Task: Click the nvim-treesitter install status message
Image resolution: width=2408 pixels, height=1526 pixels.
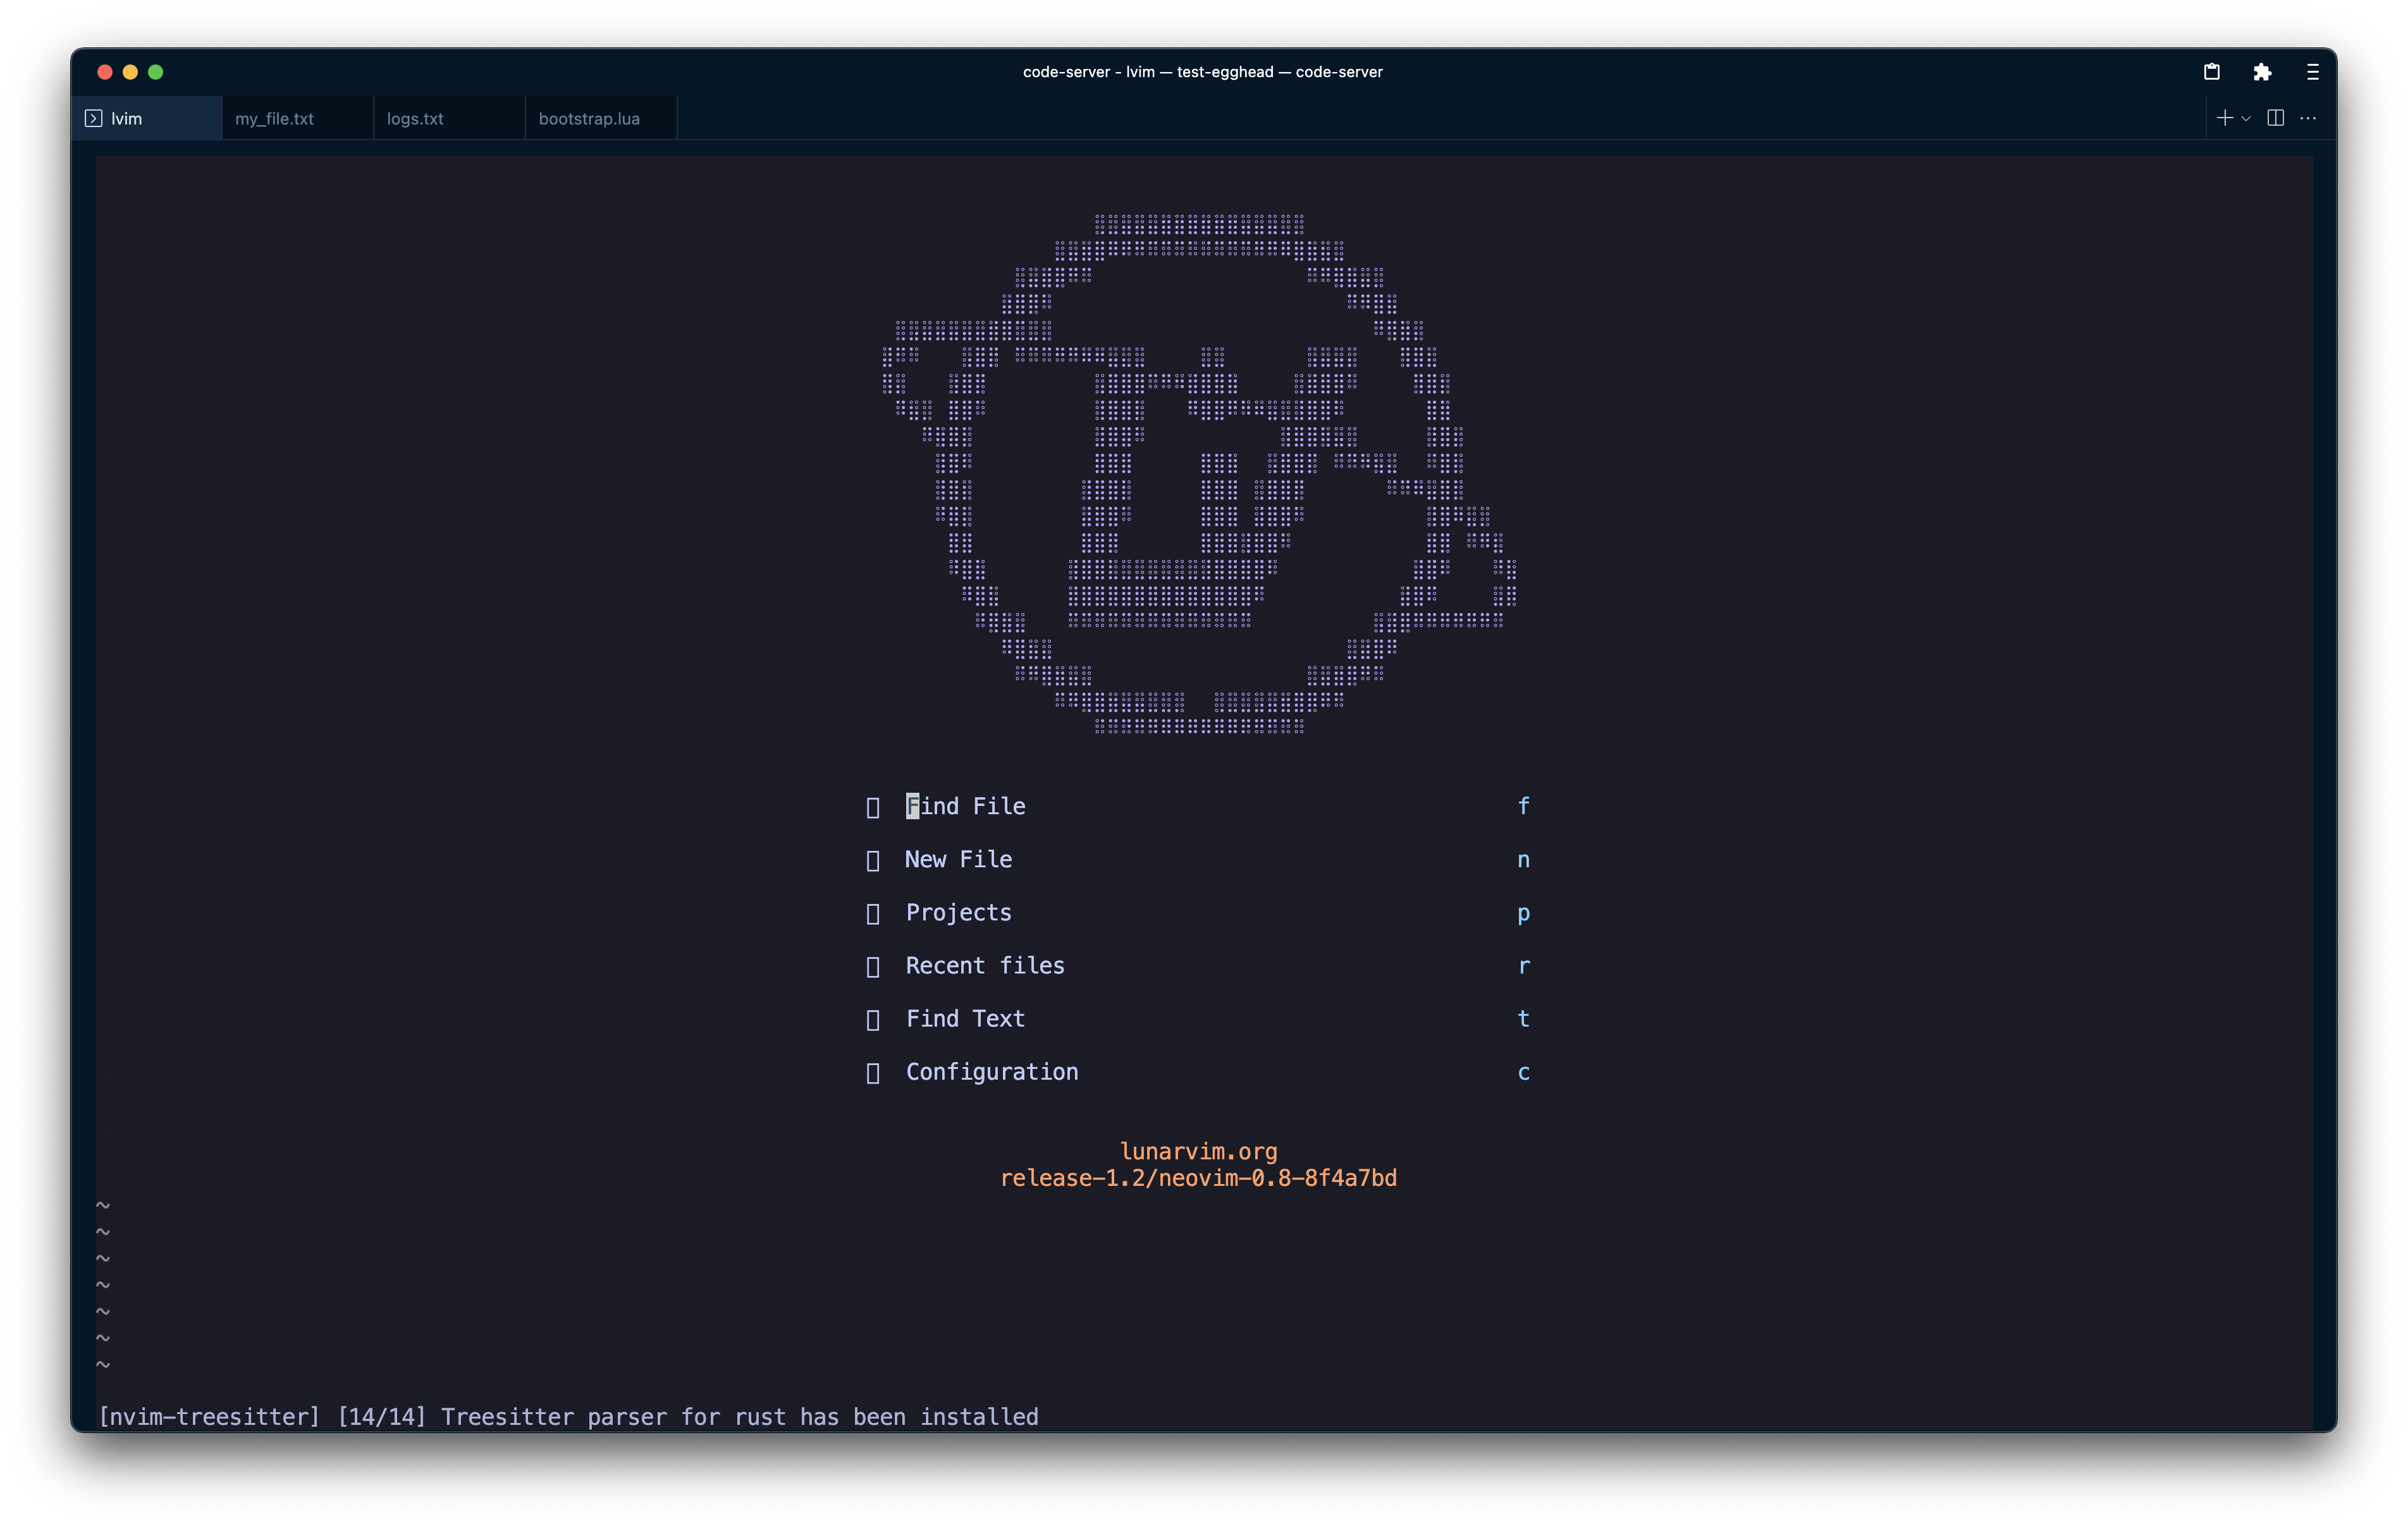Action: click(569, 1416)
